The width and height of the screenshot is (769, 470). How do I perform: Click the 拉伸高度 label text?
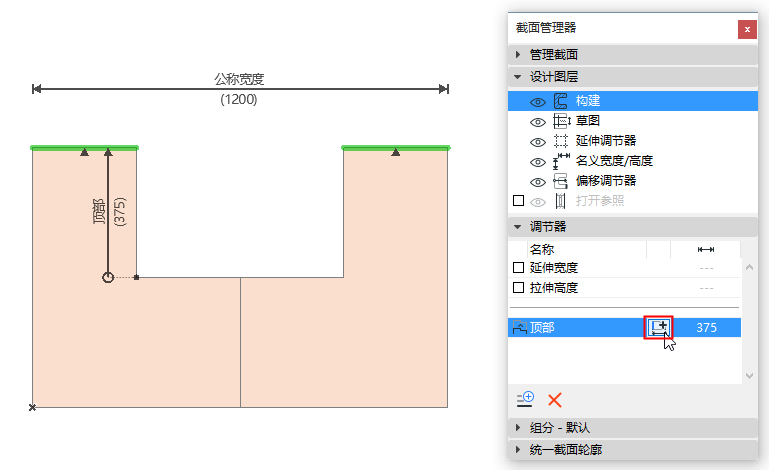point(554,288)
